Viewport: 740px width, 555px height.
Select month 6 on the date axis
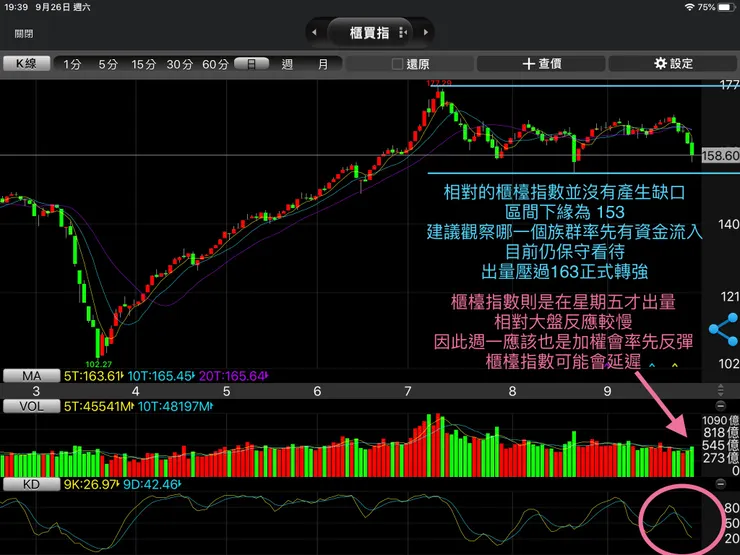pos(317,391)
